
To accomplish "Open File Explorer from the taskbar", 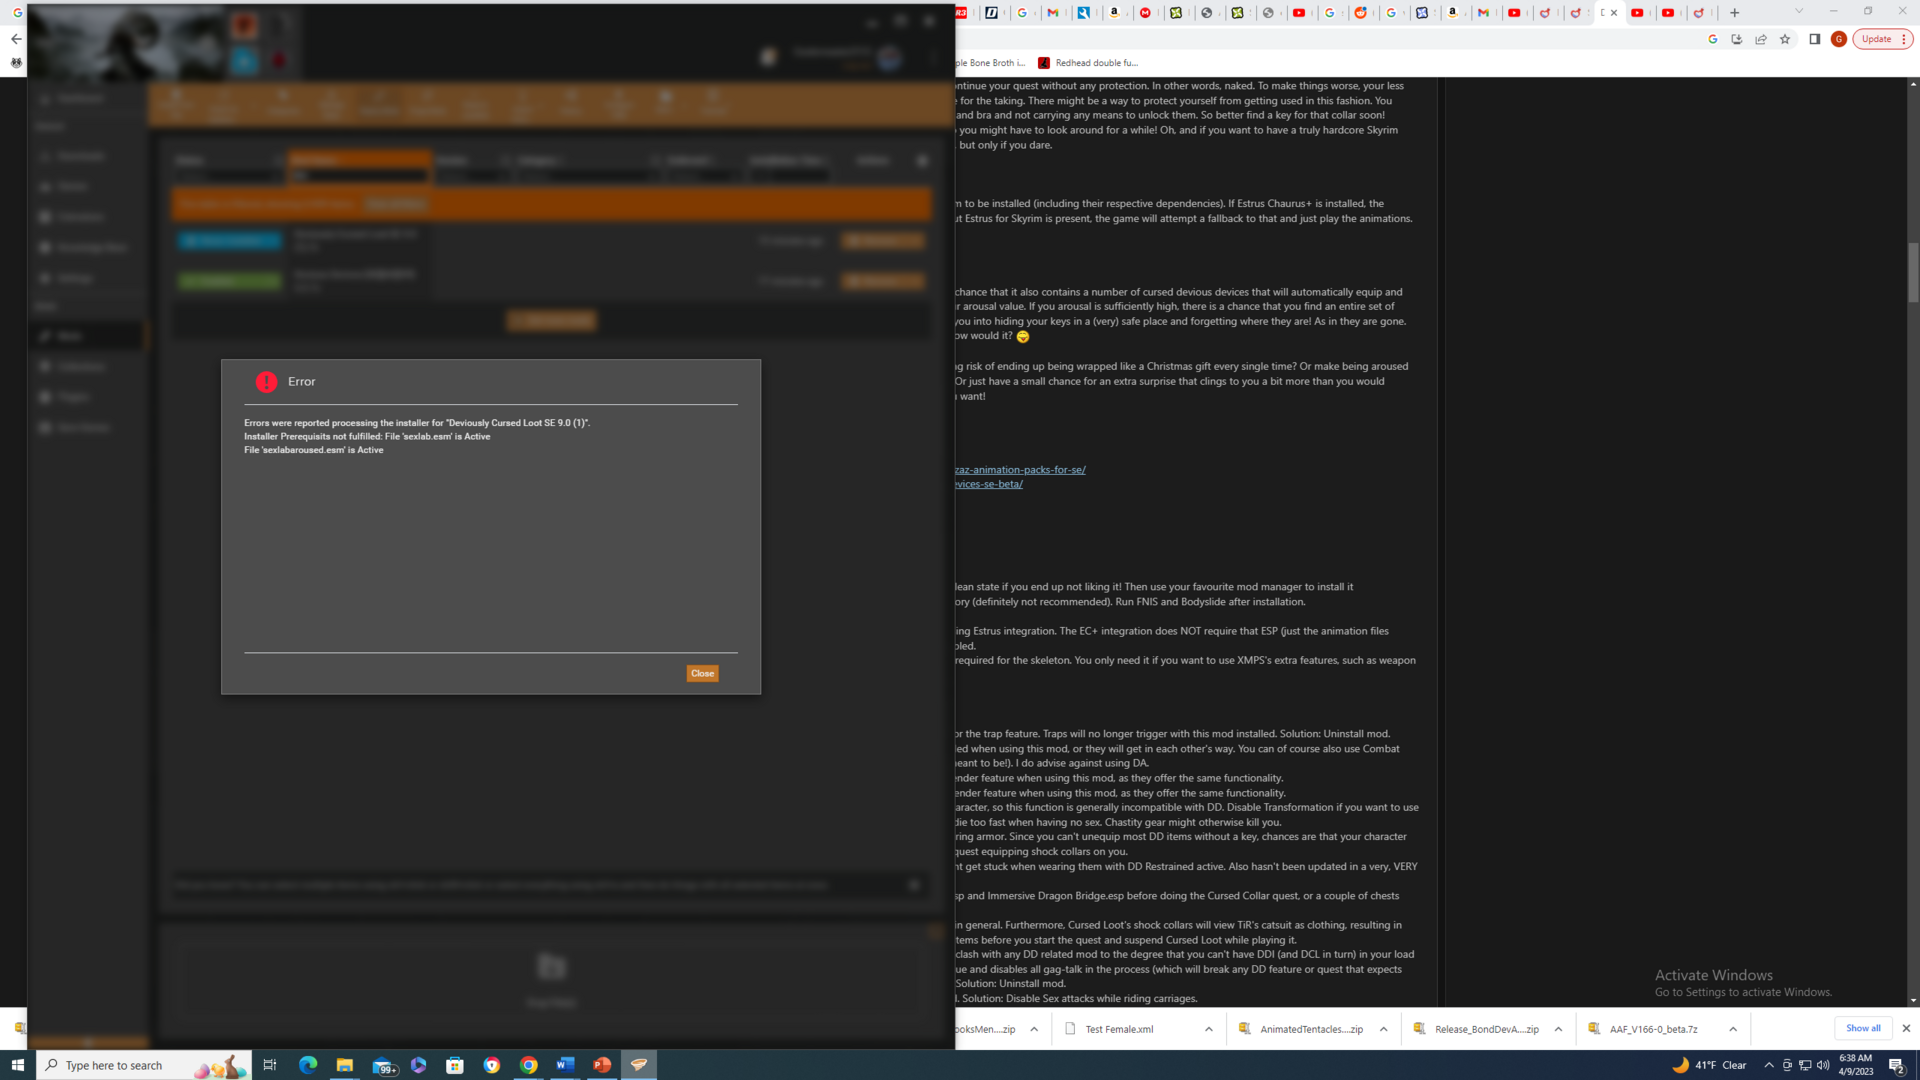I will pos(344,1065).
